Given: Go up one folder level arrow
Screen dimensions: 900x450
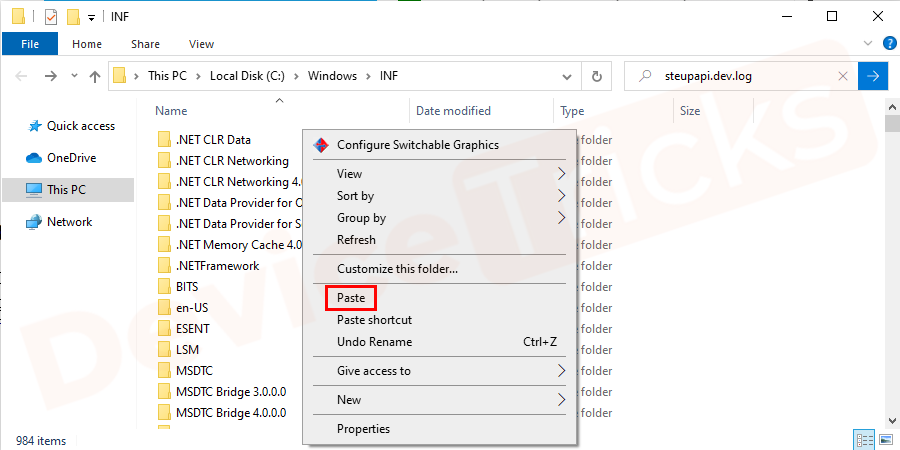Looking at the screenshot, I should click(95, 76).
